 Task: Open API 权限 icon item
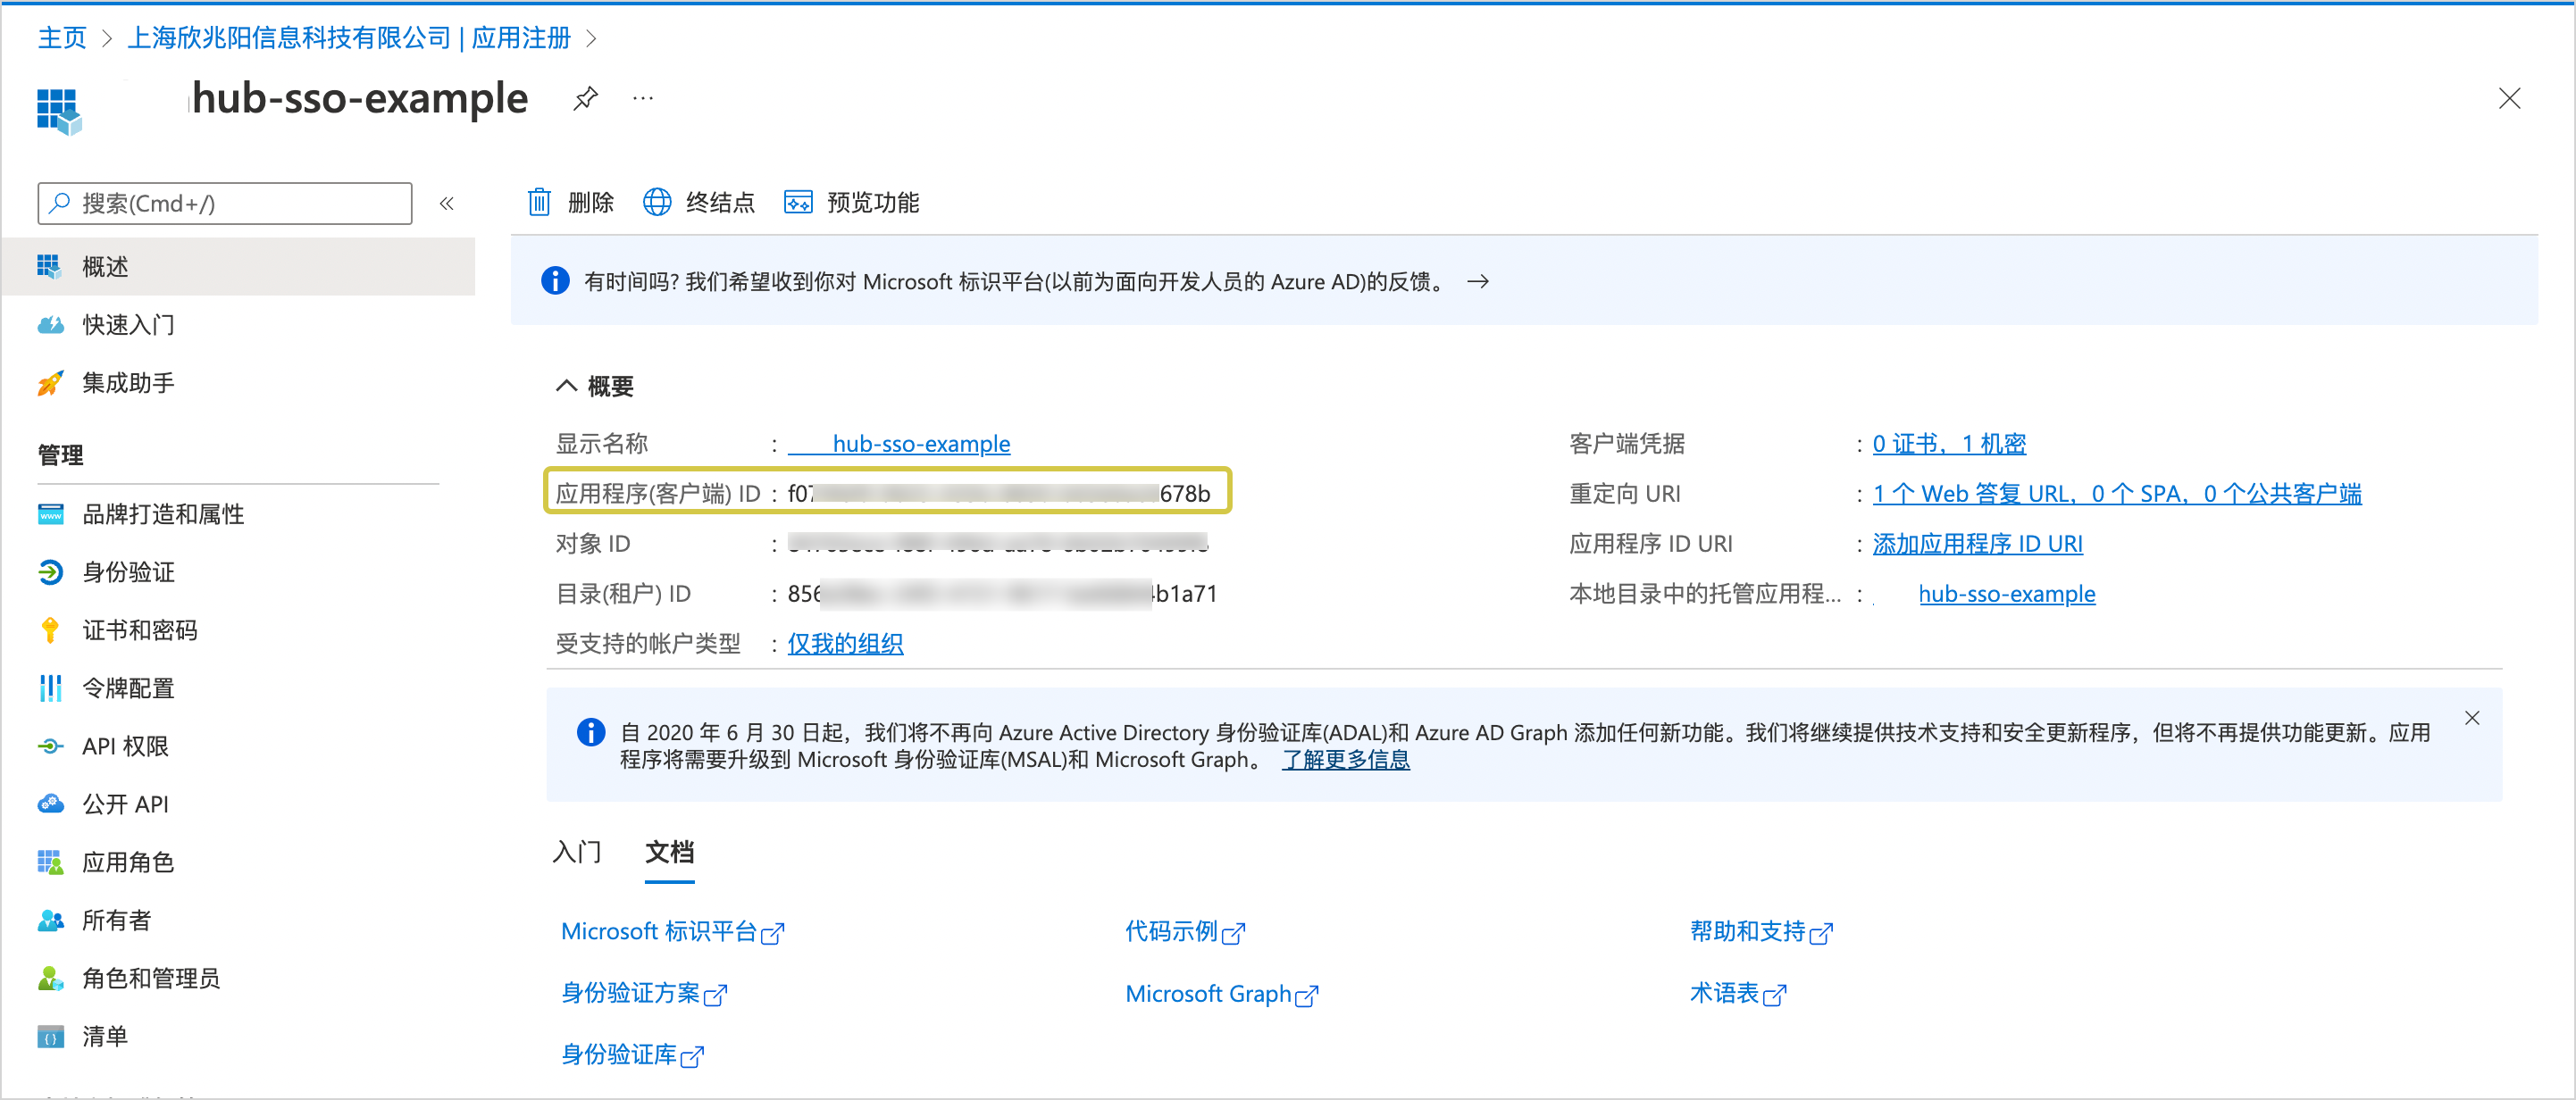pos(50,746)
